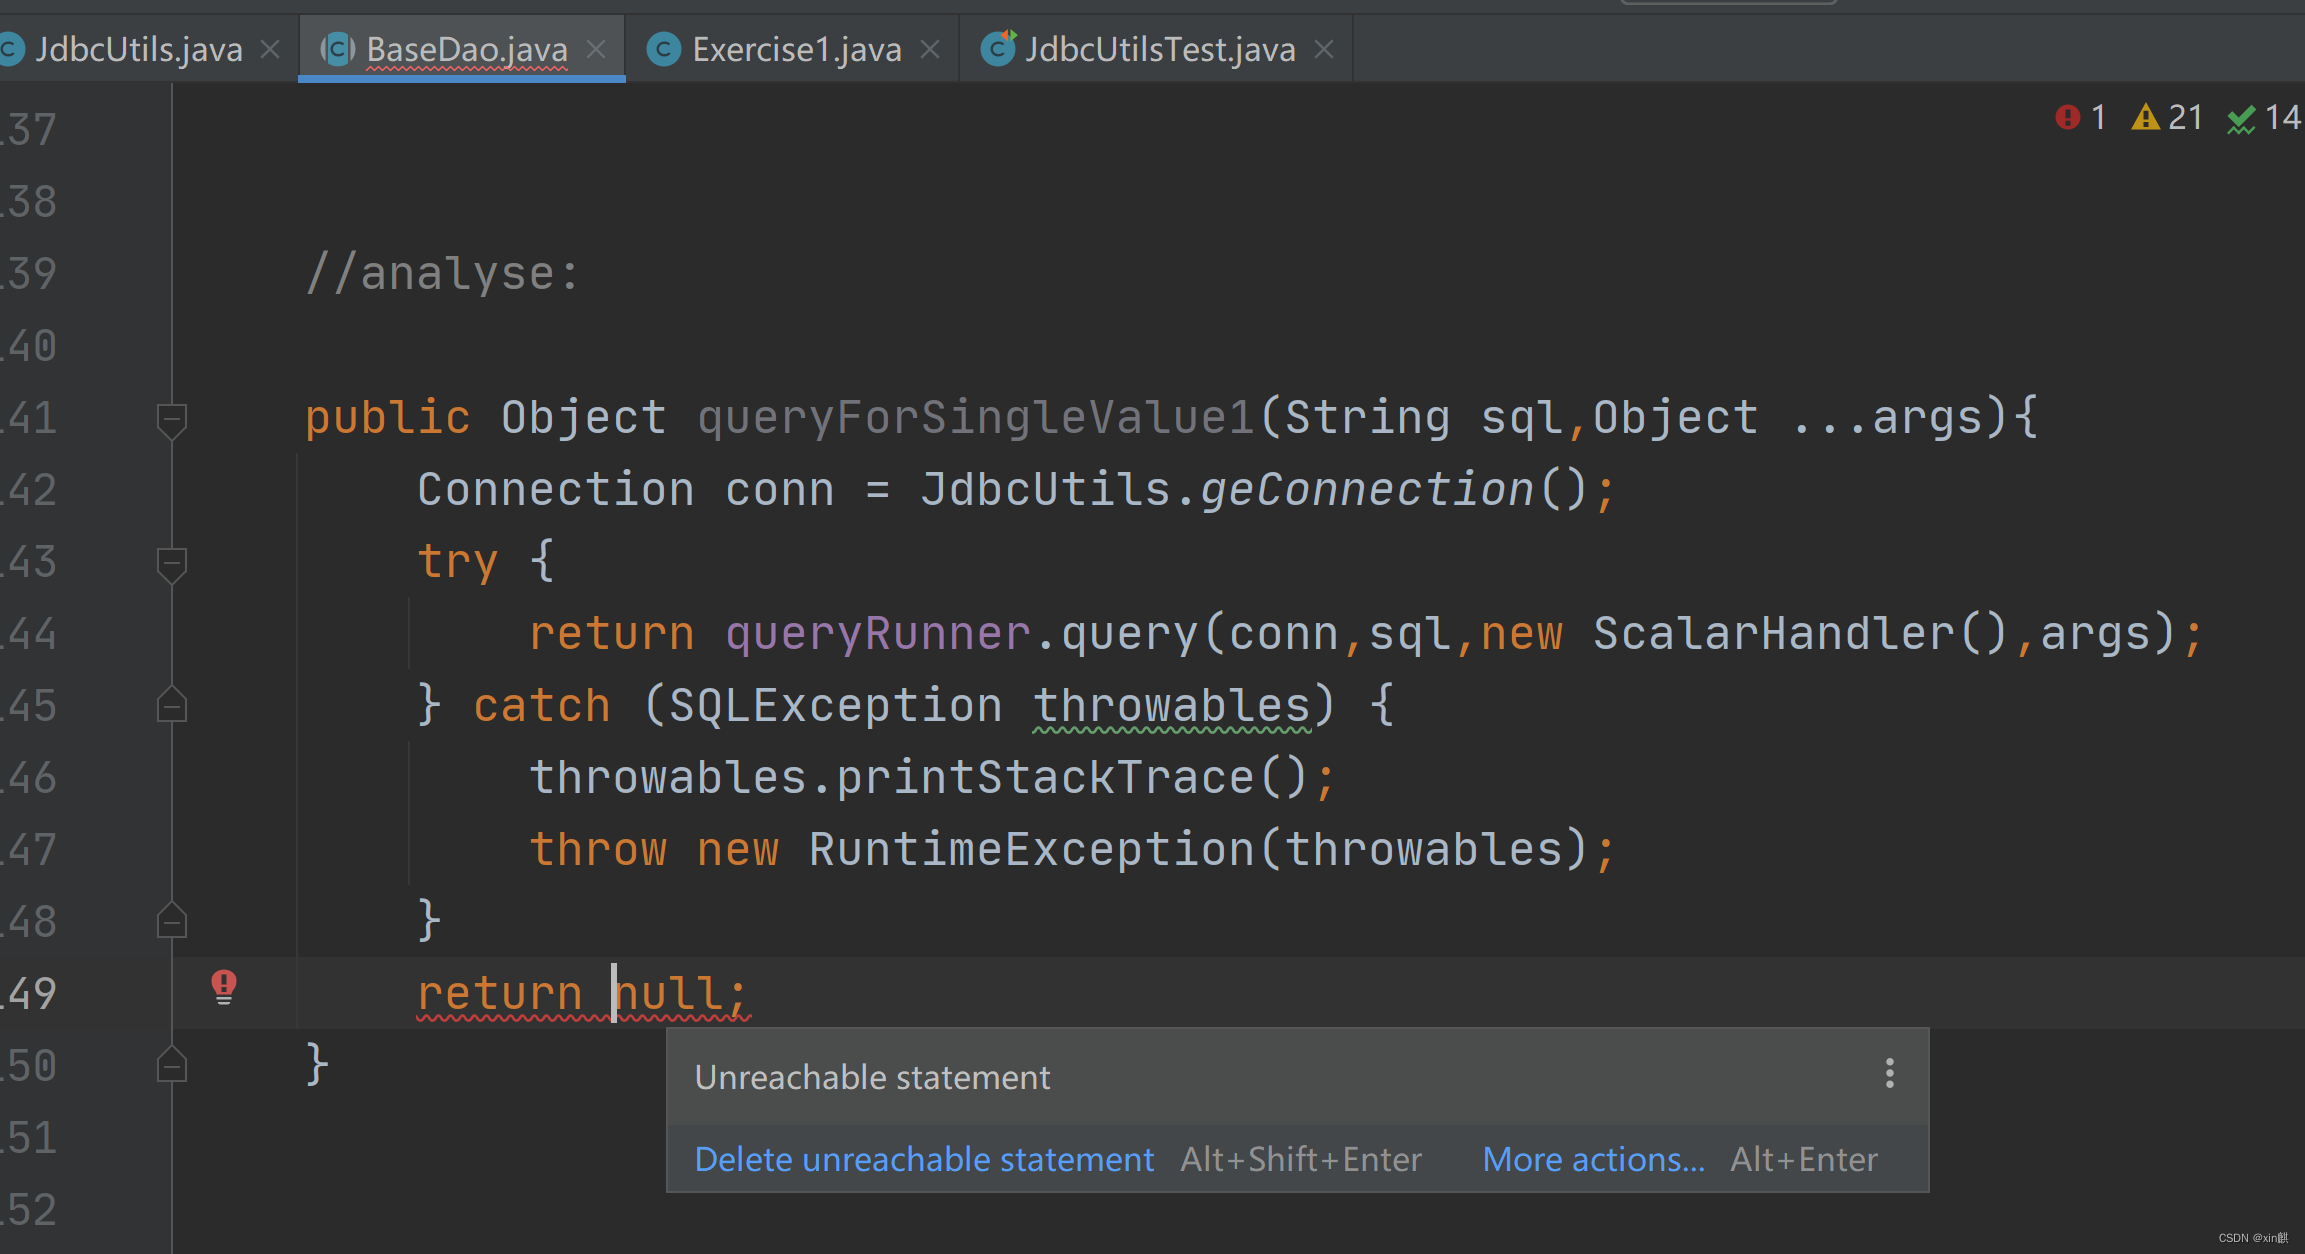Place cursor on the throwables catch parameter

coord(1172,706)
